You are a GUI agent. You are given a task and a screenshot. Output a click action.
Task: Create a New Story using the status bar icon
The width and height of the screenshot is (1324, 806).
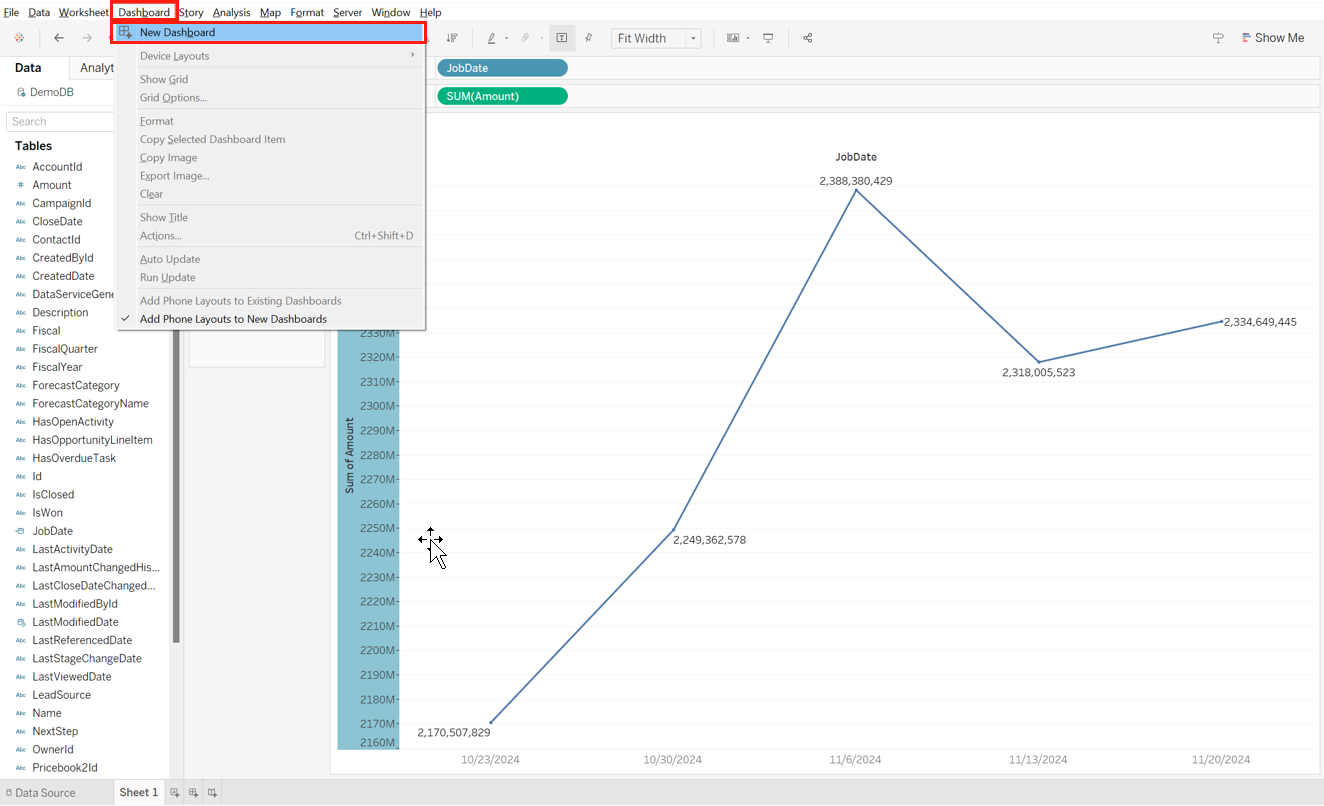(211, 792)
